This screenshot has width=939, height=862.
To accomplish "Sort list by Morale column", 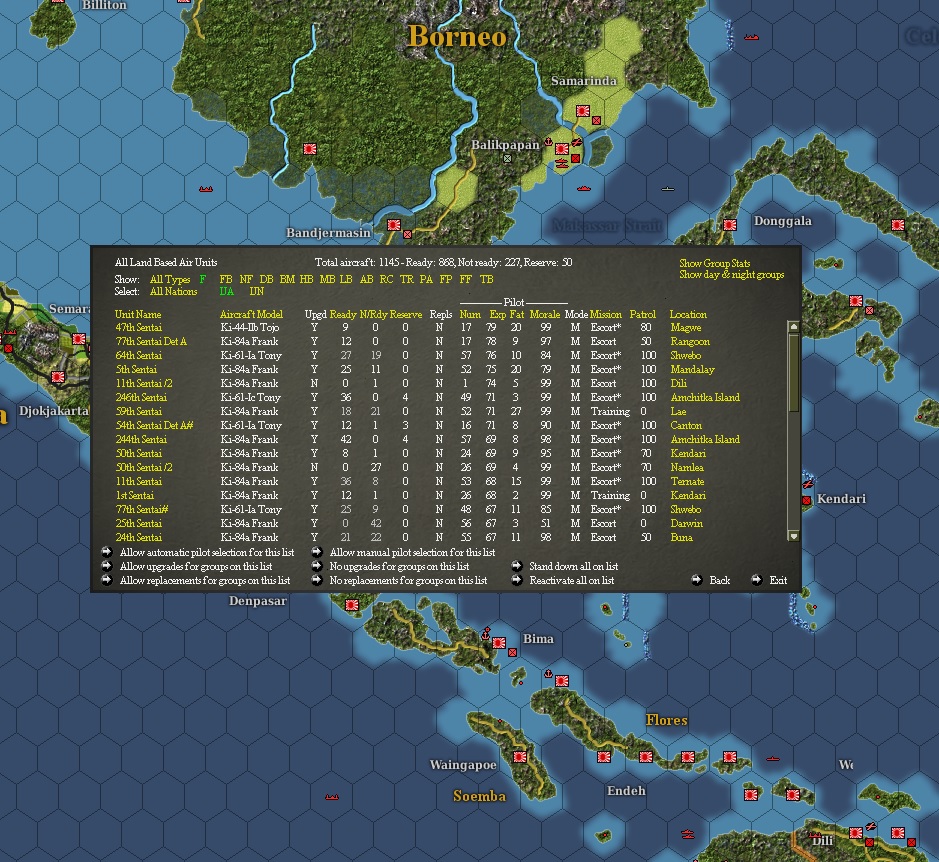I will (545, 314).
